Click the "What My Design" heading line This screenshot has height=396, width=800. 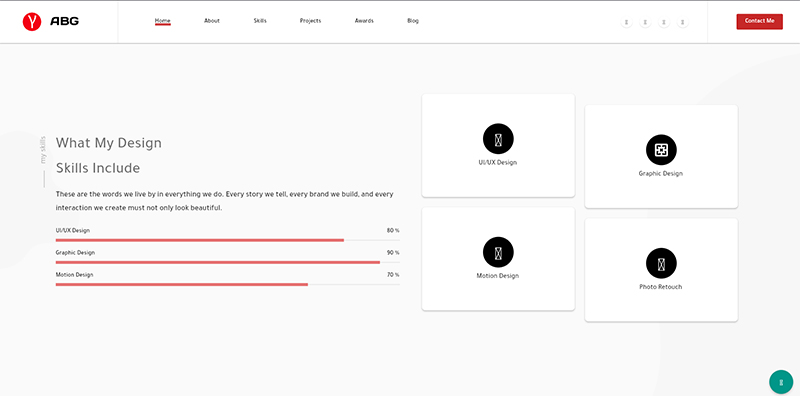point(109,143)
